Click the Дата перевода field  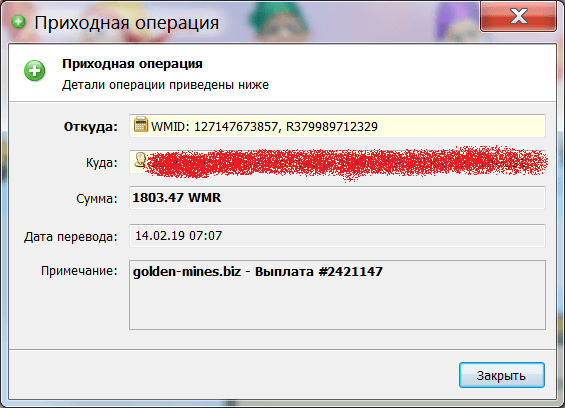[337, 236]
